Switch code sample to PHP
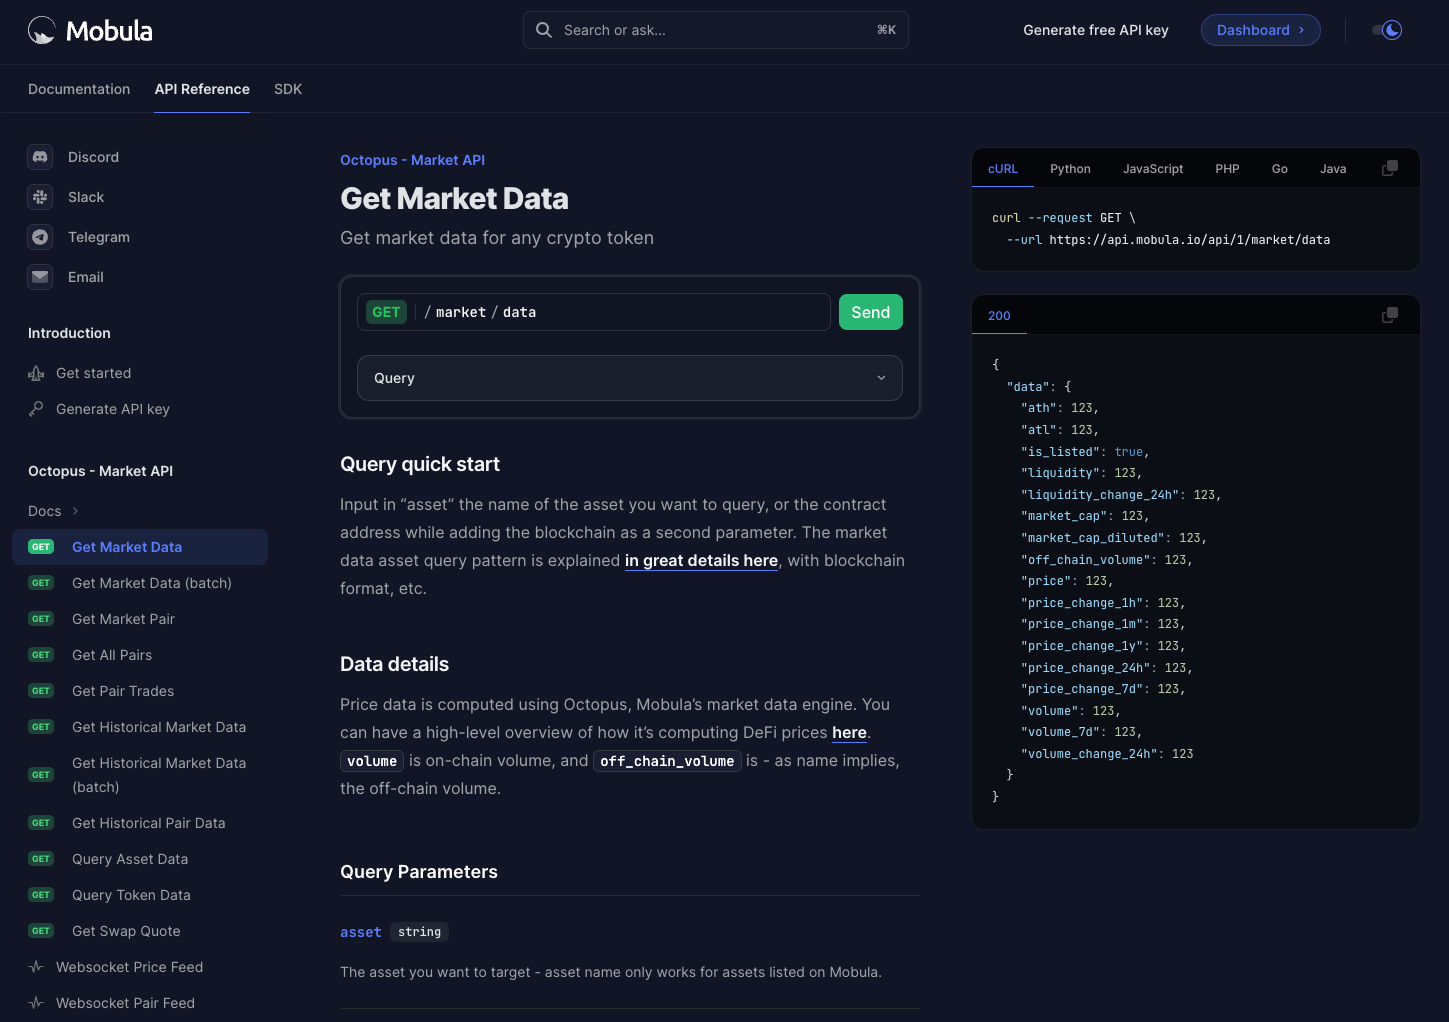 tap(1227, 169)
